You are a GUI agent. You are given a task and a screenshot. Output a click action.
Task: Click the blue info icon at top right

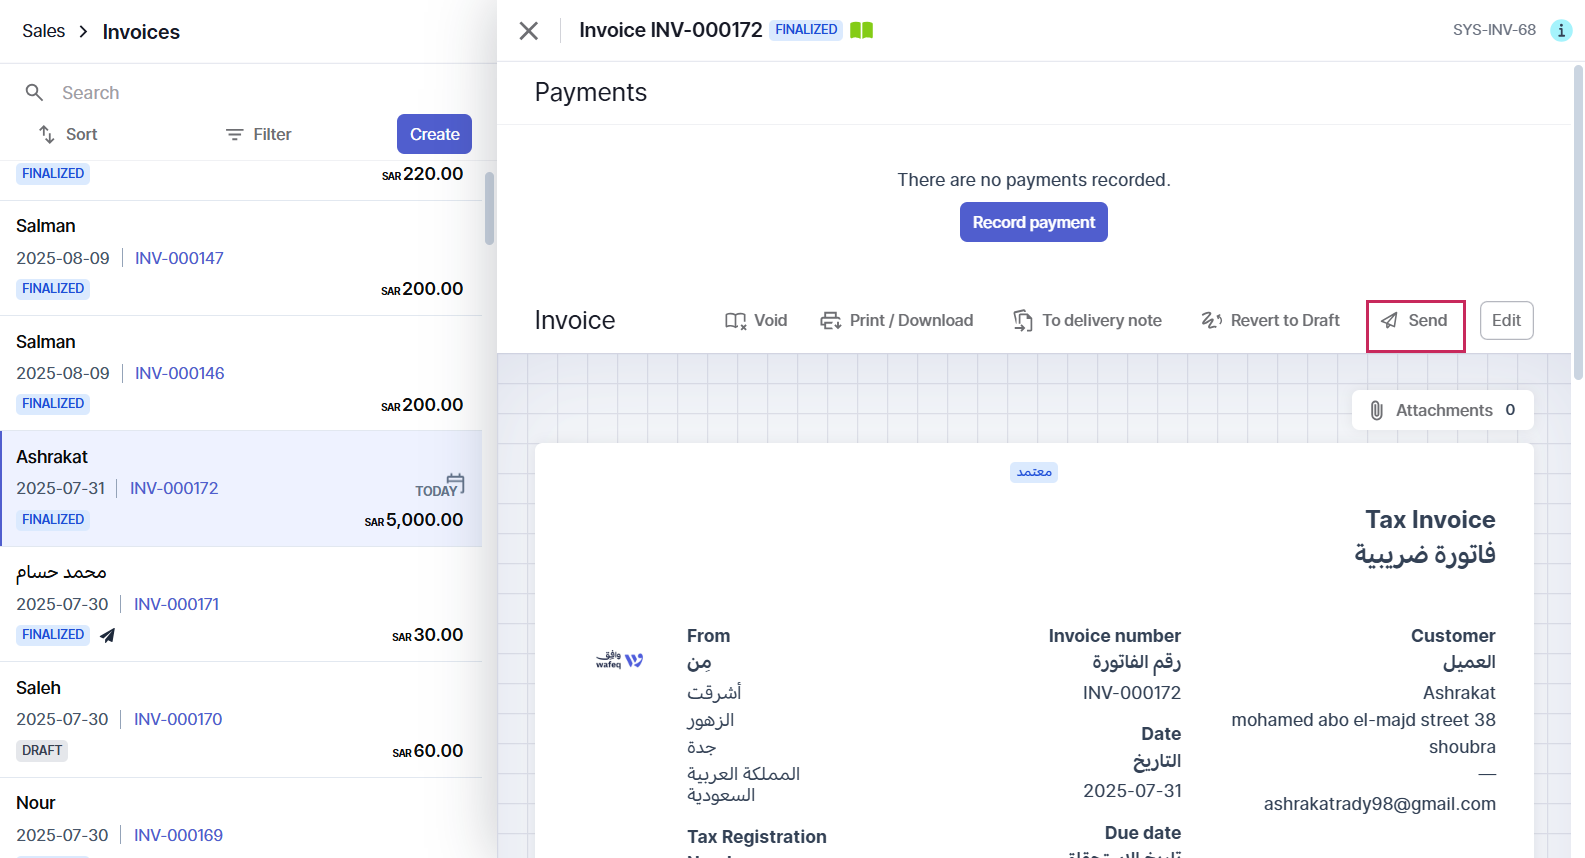[1560, 30]
